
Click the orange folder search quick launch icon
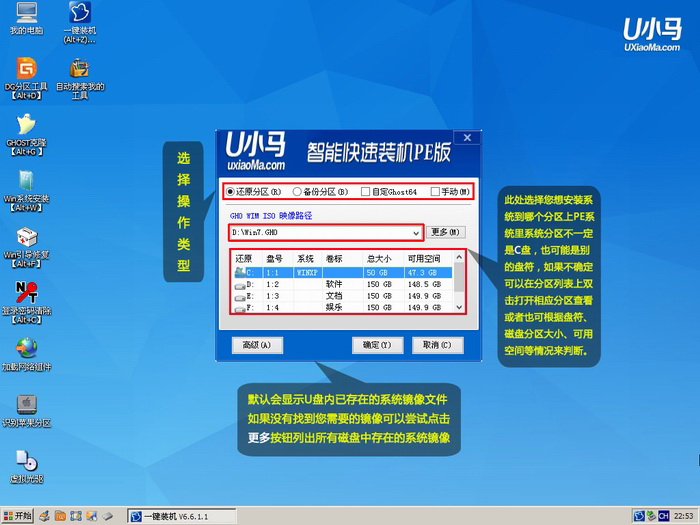60,517
